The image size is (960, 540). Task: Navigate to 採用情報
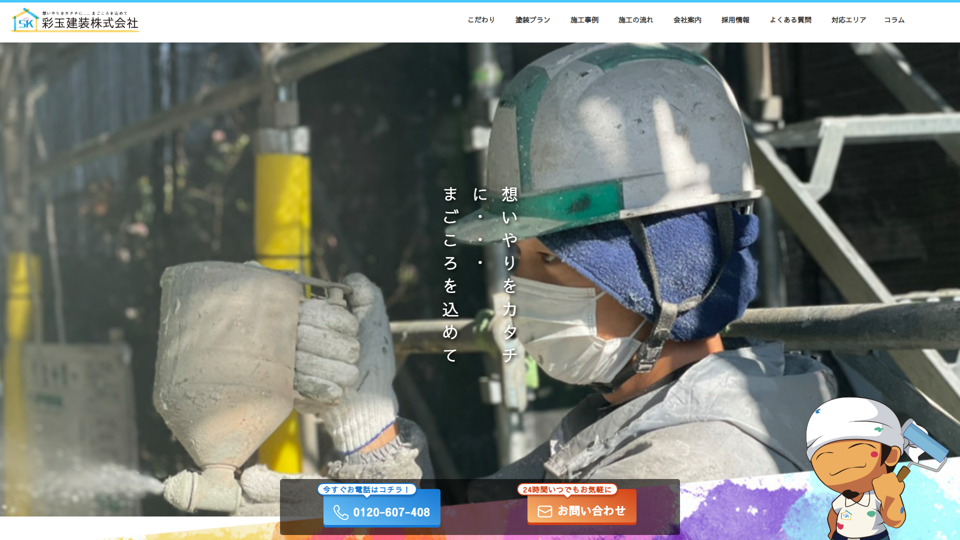[x=735, y=20]
